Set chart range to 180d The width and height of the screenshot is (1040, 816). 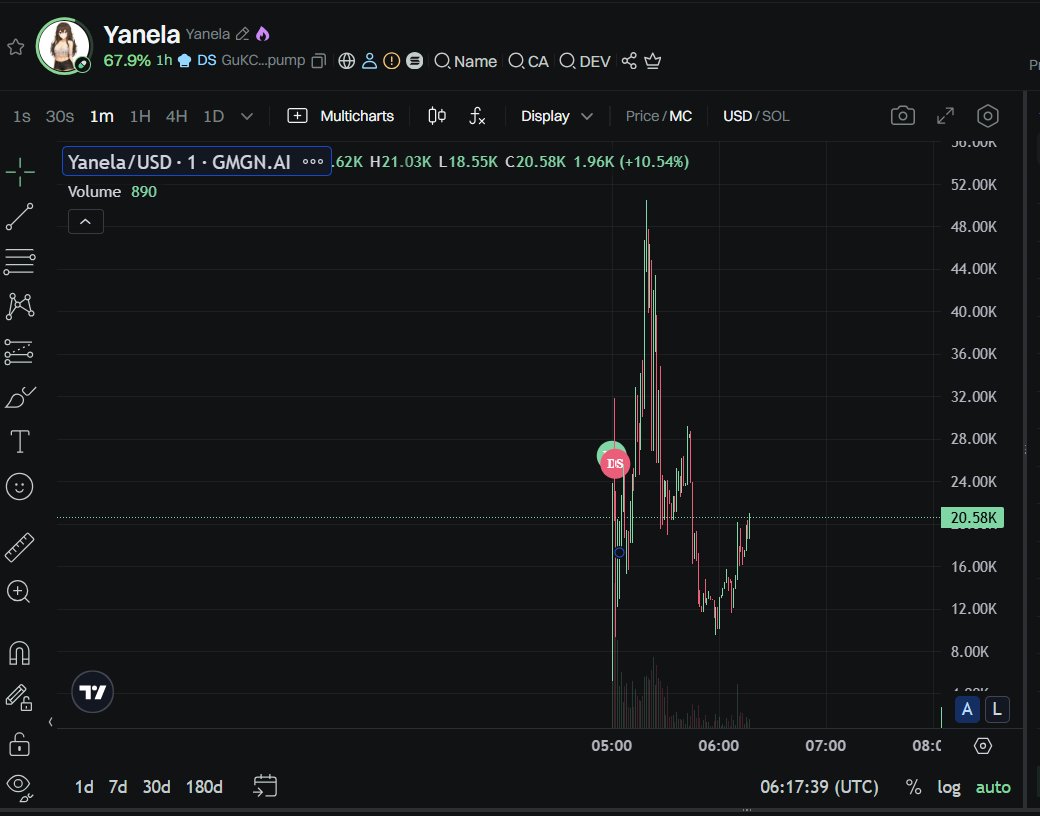point(204,787)
